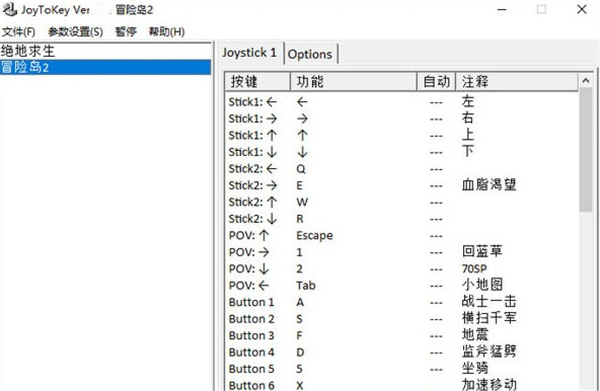The height and width of the screenshot is (391, 600).
Task: Select the 绝地求生 profile
Action: pos(105,51)
